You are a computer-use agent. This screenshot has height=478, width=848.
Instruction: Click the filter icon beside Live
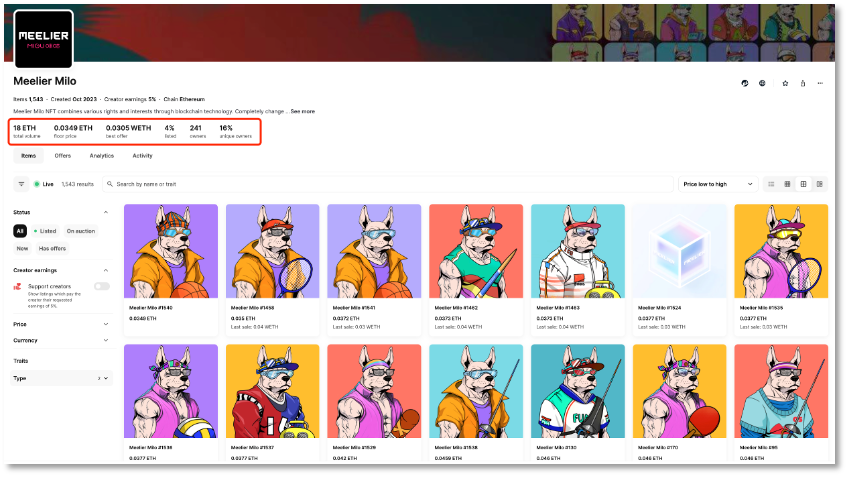[21, 184]
